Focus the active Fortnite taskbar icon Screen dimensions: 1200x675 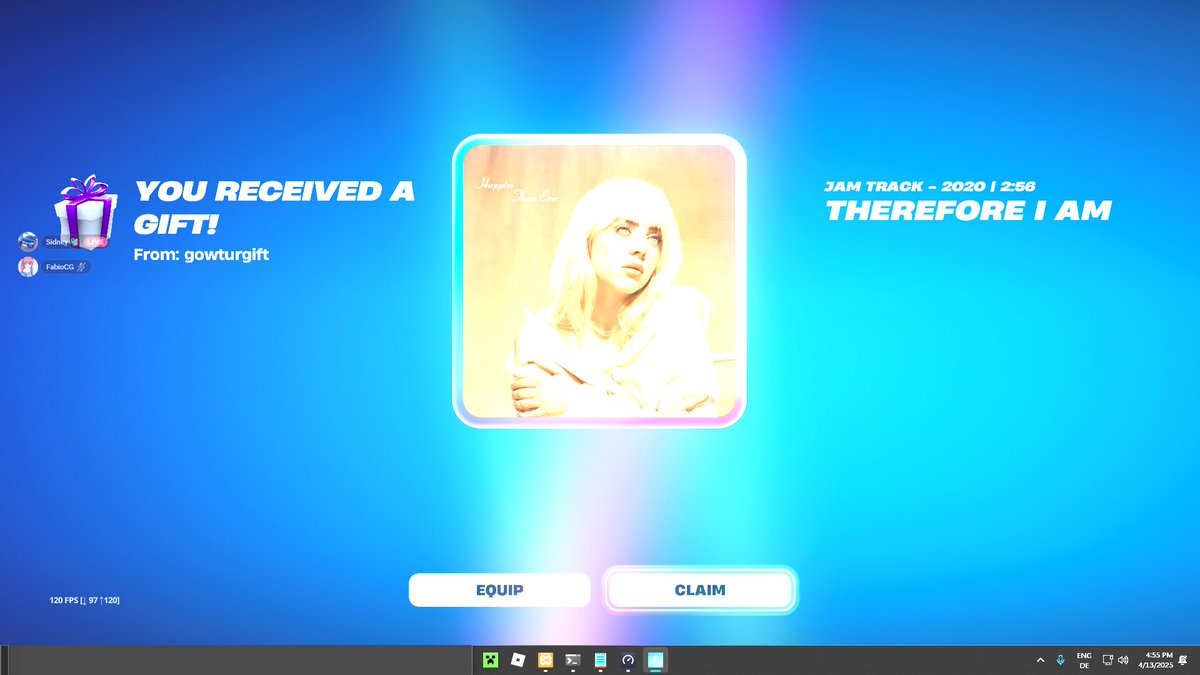pyautogui.click(x=656, y=660)
